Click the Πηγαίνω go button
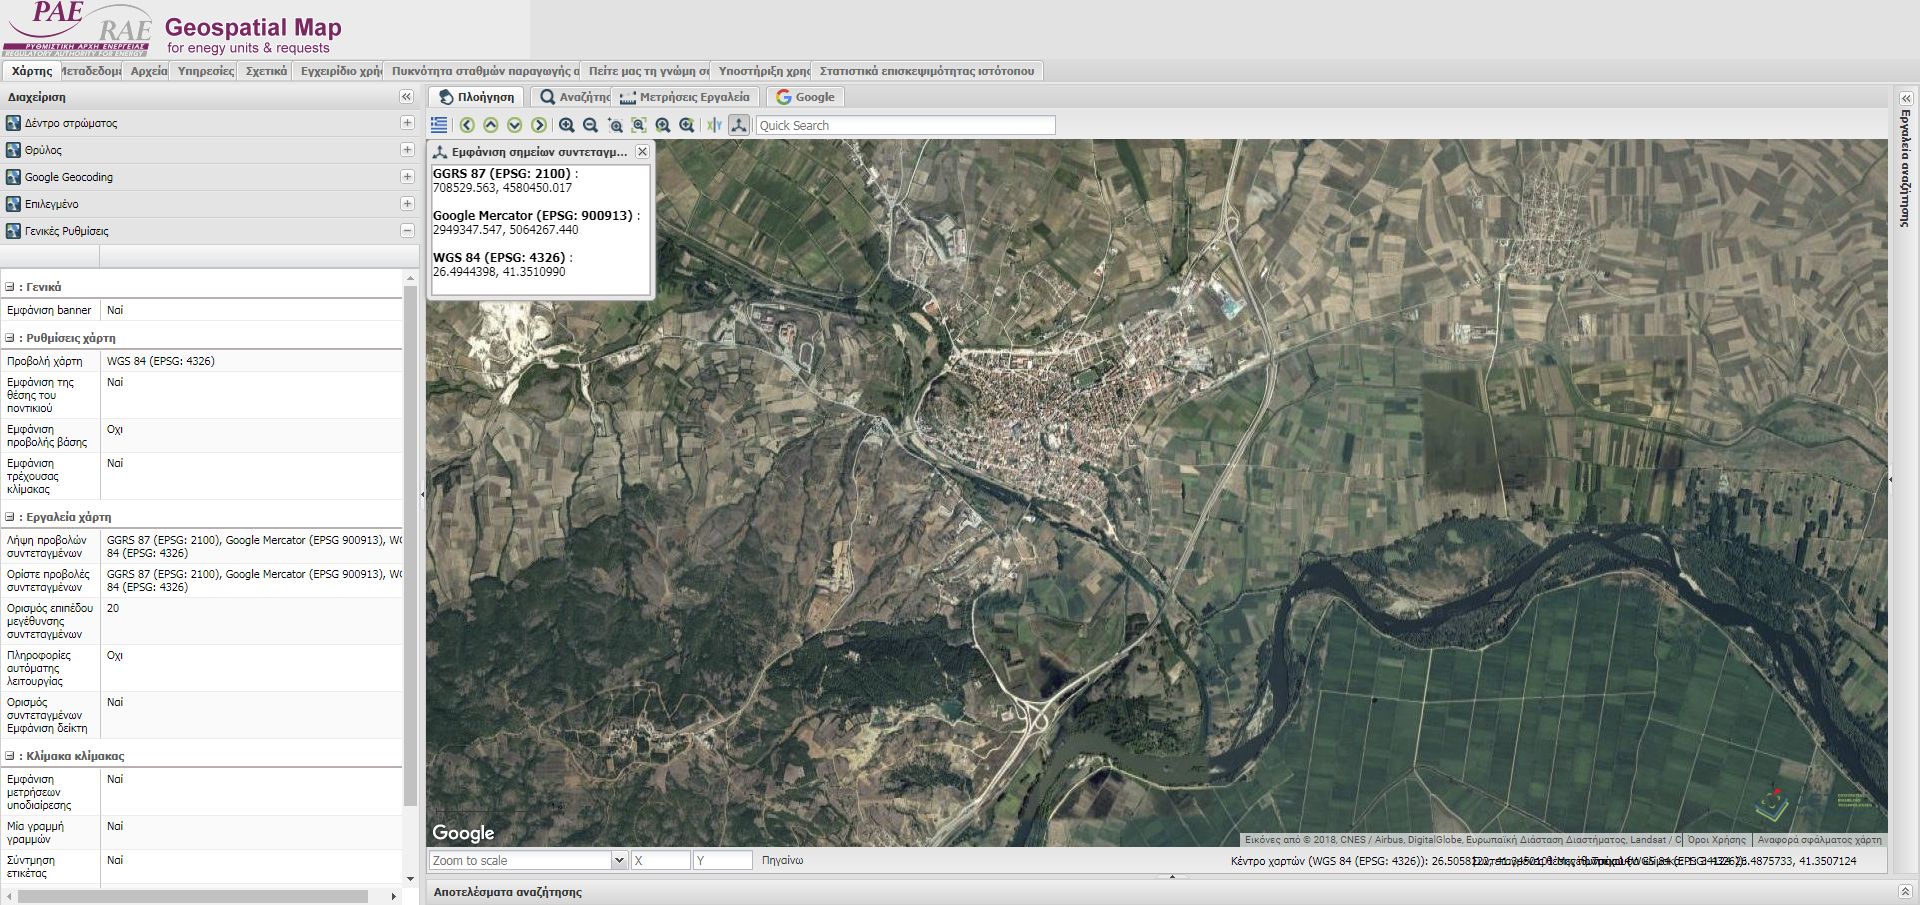This screenshot has height=905, width=1920. point(782,860)
